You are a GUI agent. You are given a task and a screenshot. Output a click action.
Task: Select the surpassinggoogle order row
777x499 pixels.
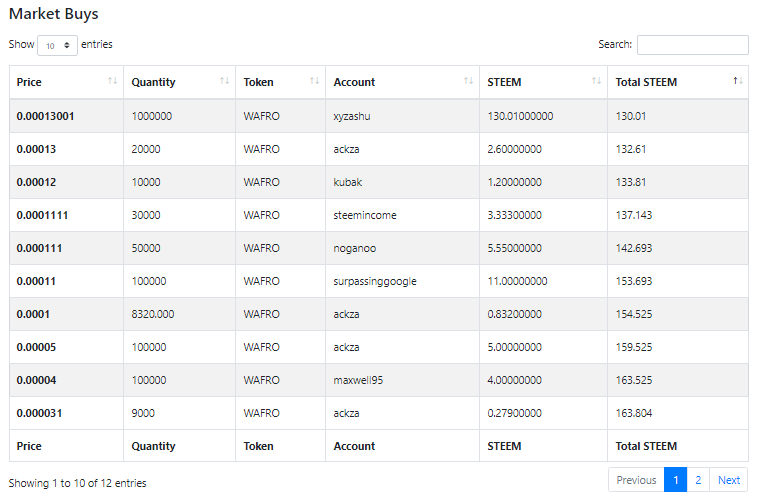pyautogui.click(x=379, y=281)
